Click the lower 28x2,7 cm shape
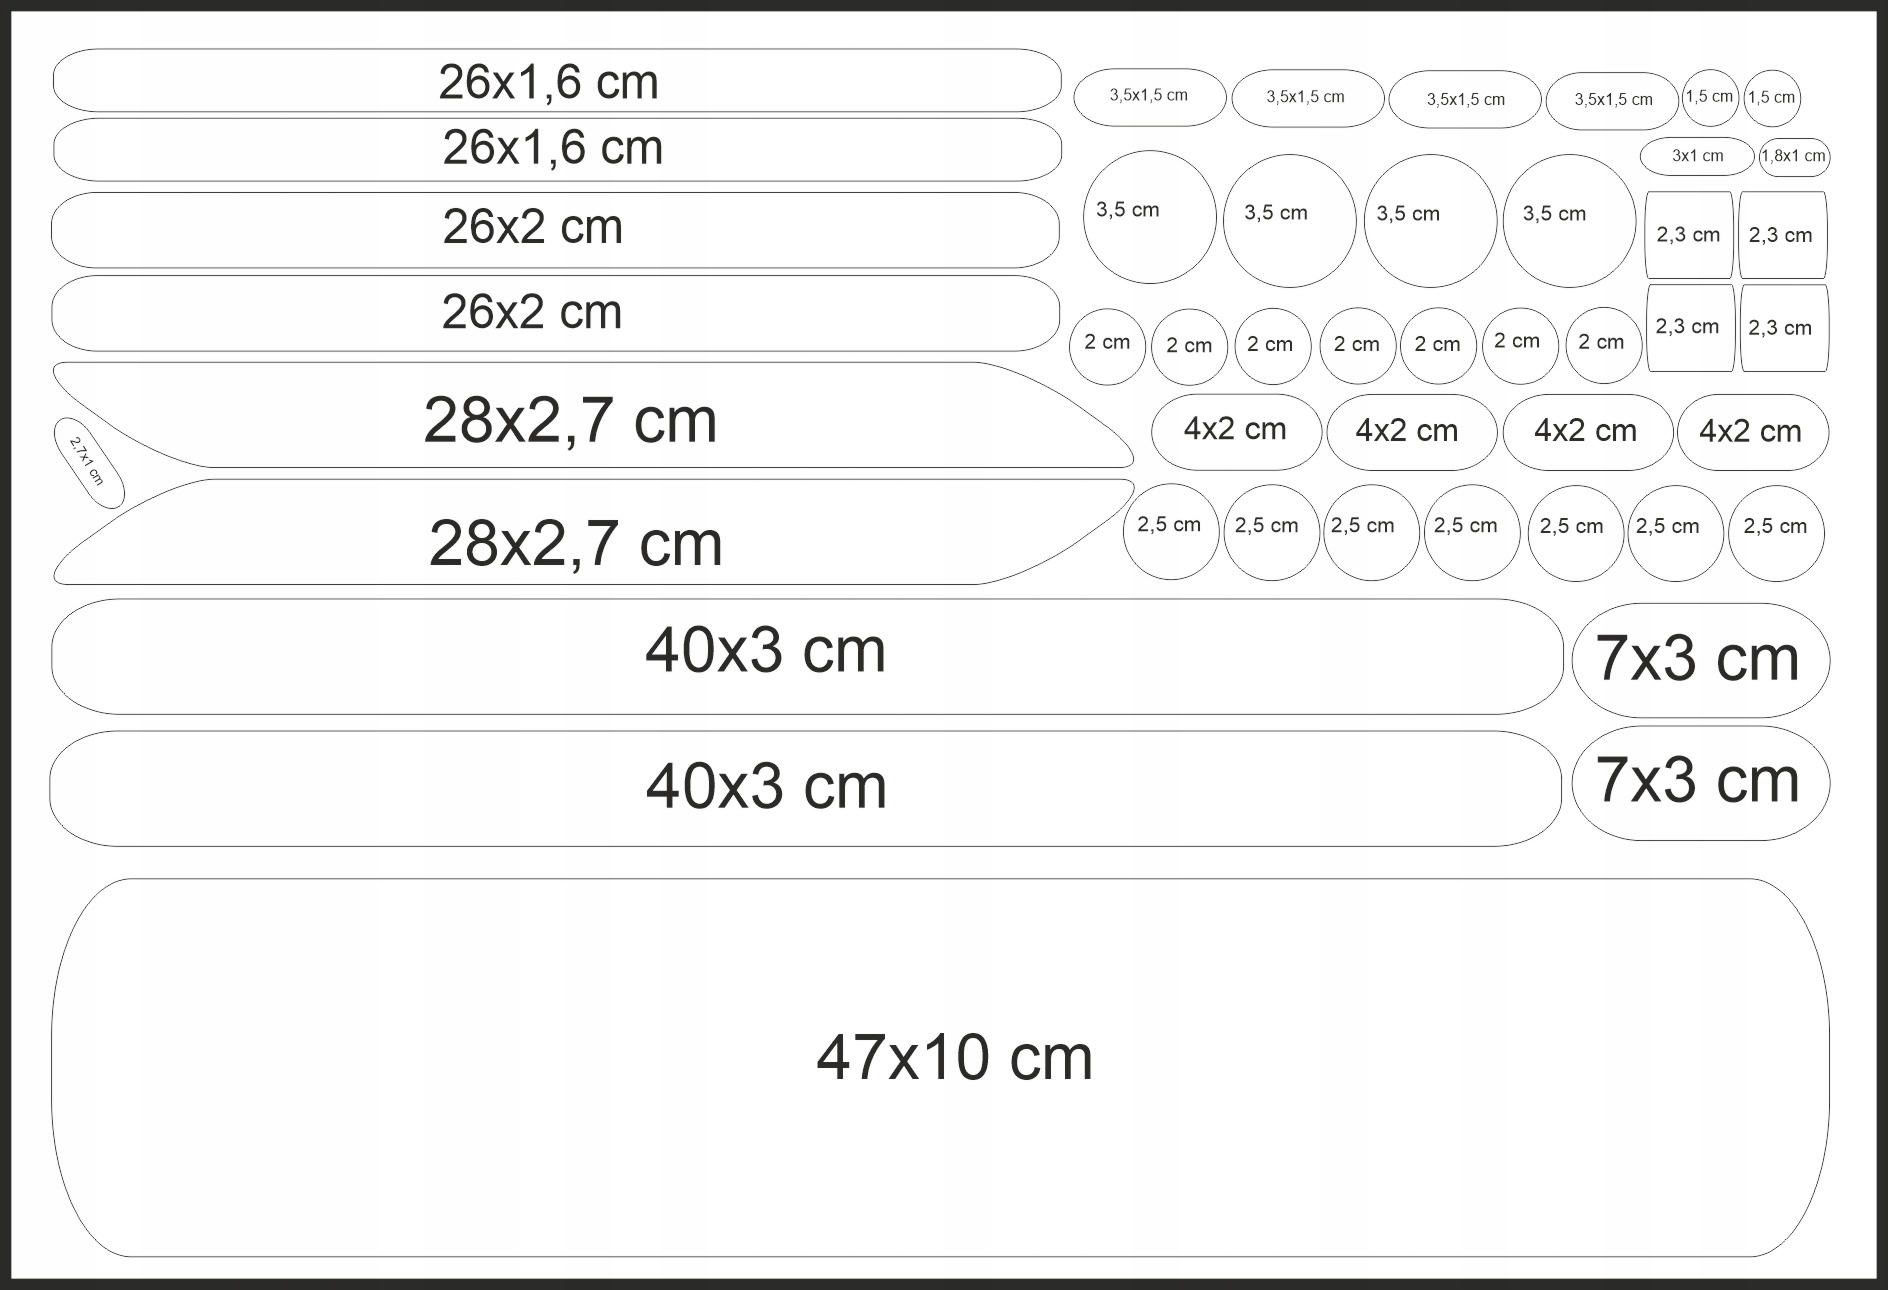 pyautogui.click(x=590, y=534)
